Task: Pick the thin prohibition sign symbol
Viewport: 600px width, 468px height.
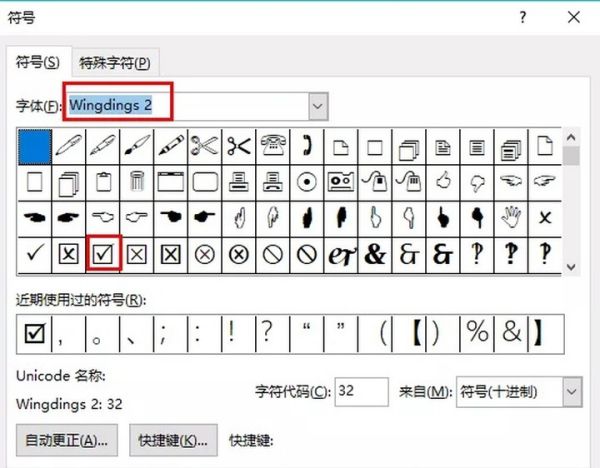Action: pyautogui.click(x=273, y=254)
